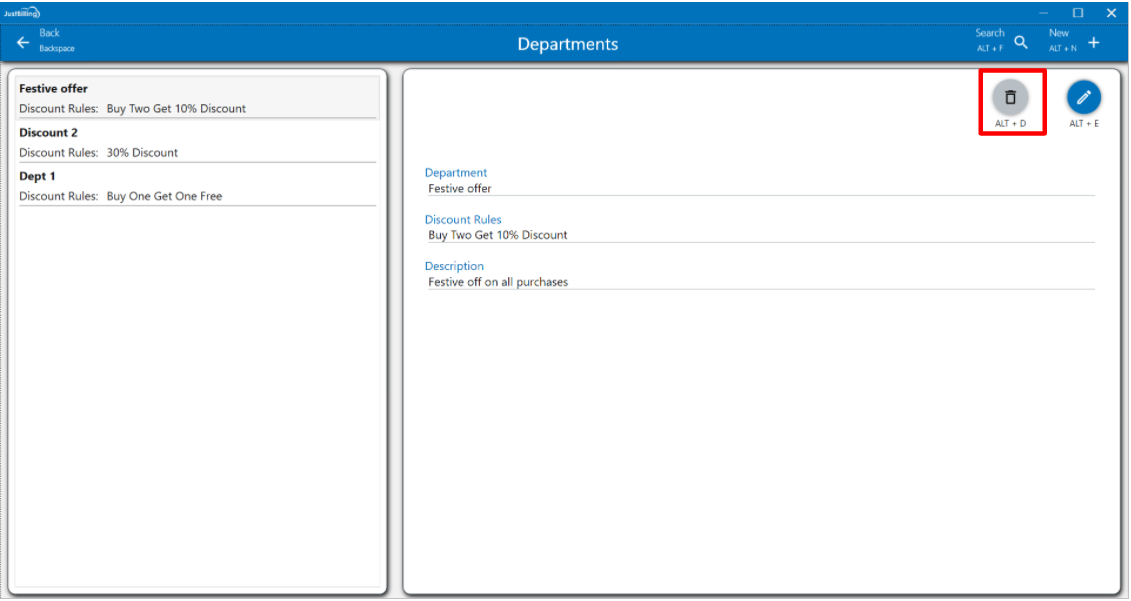Click the Departments page title

point(567,44)
